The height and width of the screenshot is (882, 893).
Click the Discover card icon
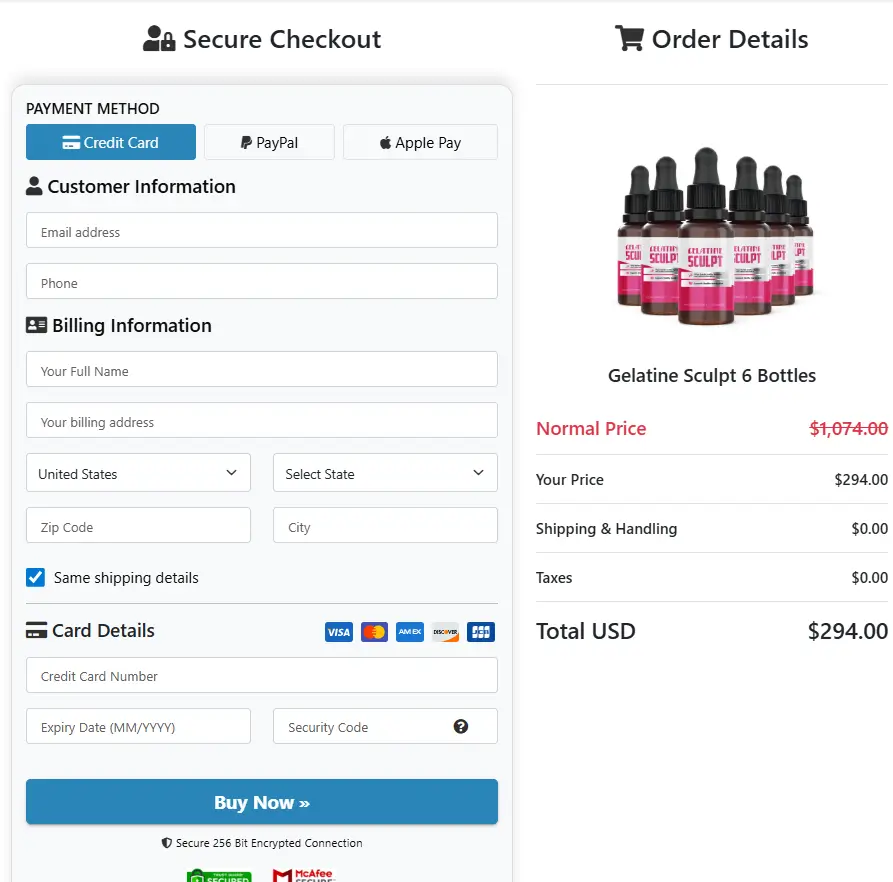445,632
